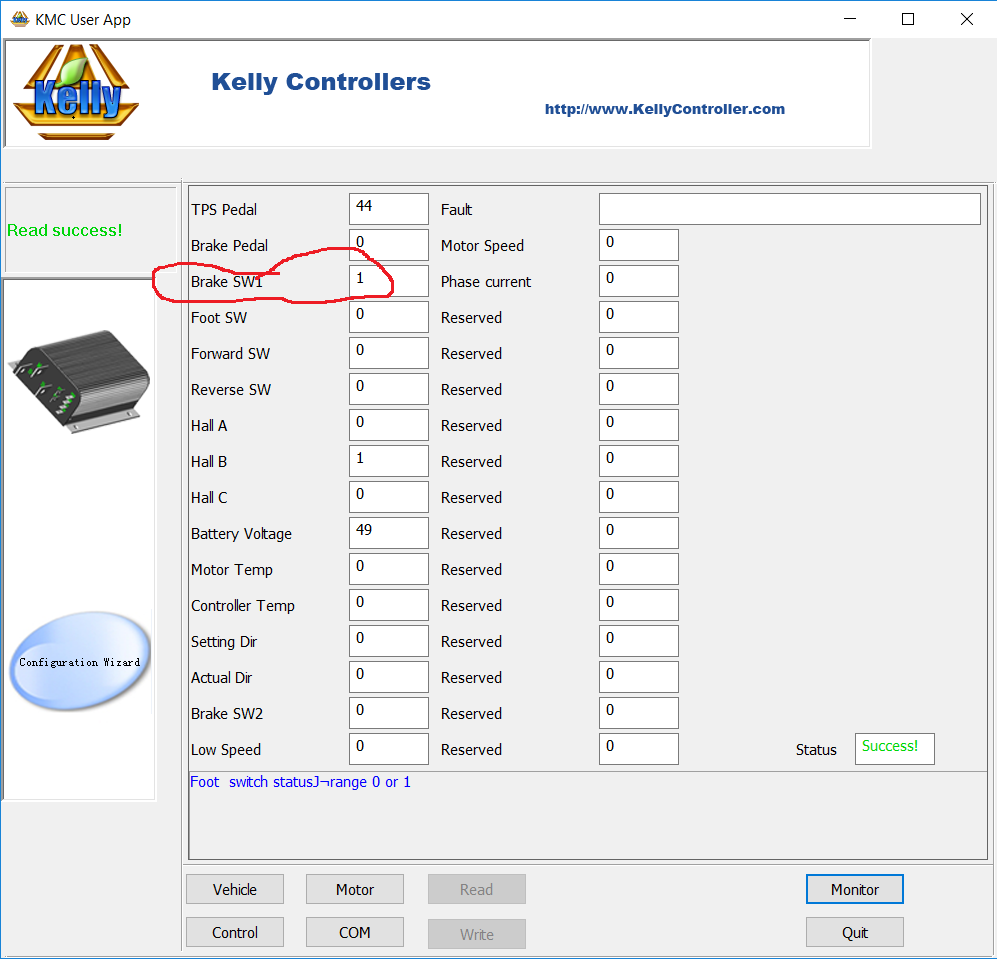Screen dimensions: 997x960
Task: Close the KMC User App window
Action: 966,19
